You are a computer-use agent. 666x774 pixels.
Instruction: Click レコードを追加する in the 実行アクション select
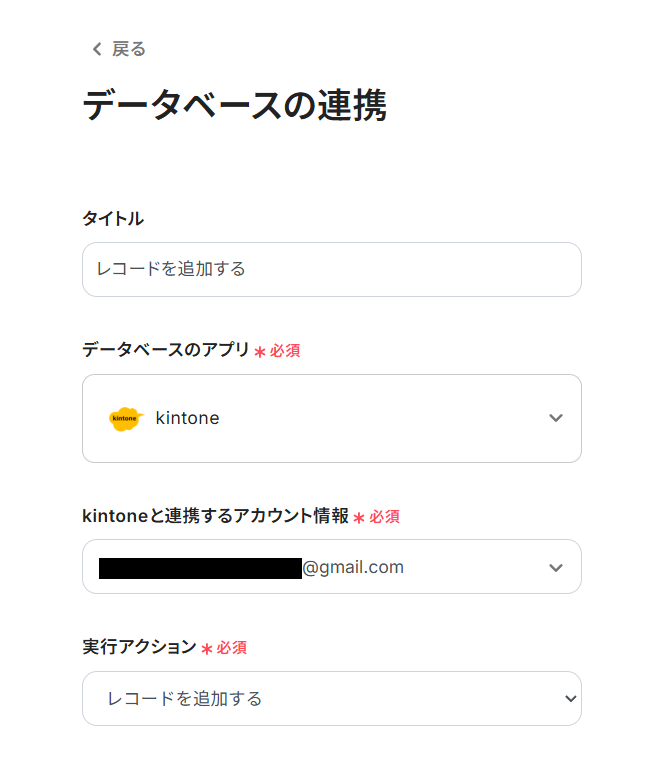click(185, 698)
